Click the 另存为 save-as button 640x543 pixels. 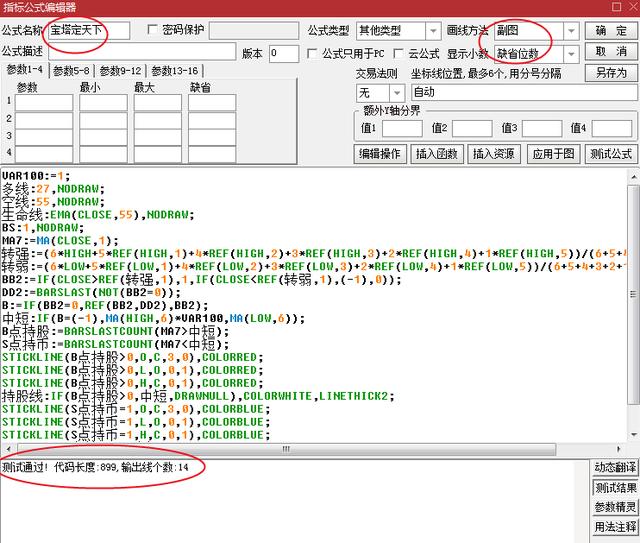(611, 73)
